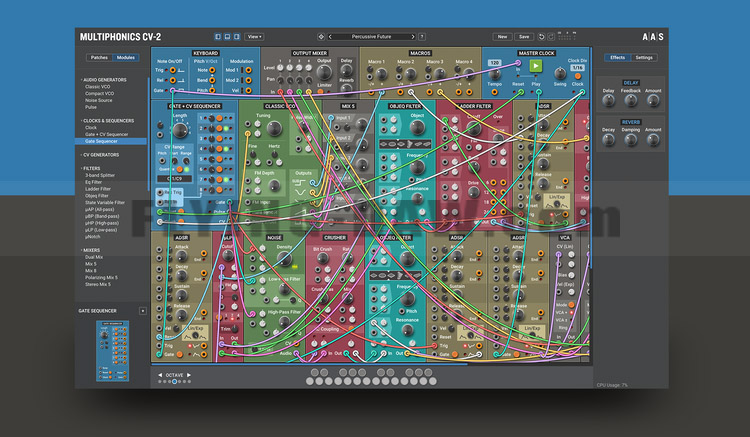Viewport: 750px width, 437px height.
Task: Create a New patch
Action: coord(502,37)
